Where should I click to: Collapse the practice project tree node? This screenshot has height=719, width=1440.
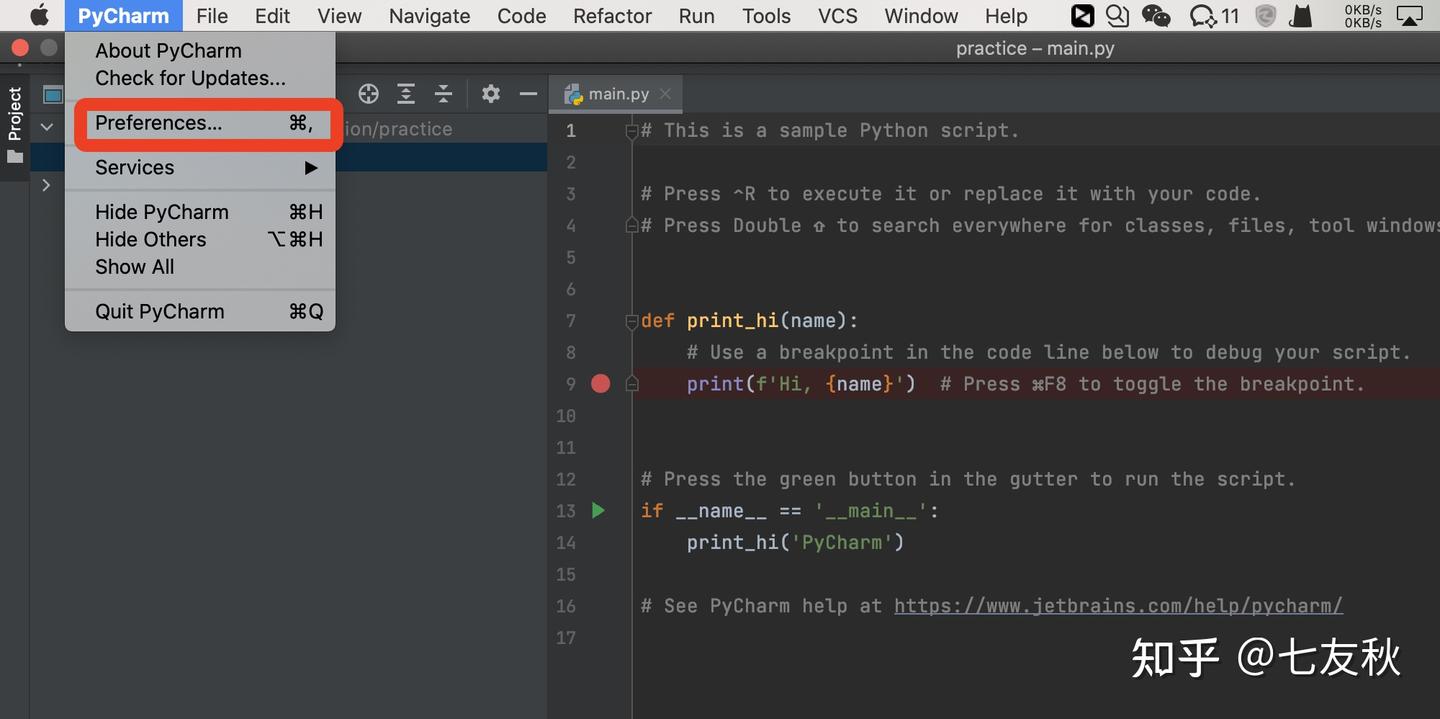pyautogui.click(x=46, y=128)
